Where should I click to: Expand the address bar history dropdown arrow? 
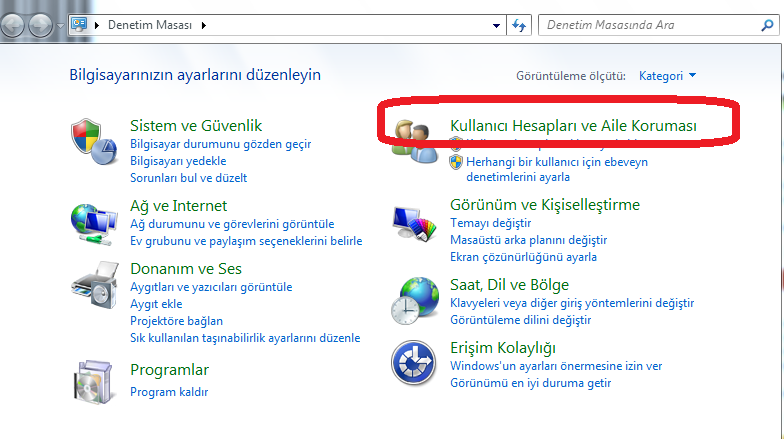tap(496, 26)
